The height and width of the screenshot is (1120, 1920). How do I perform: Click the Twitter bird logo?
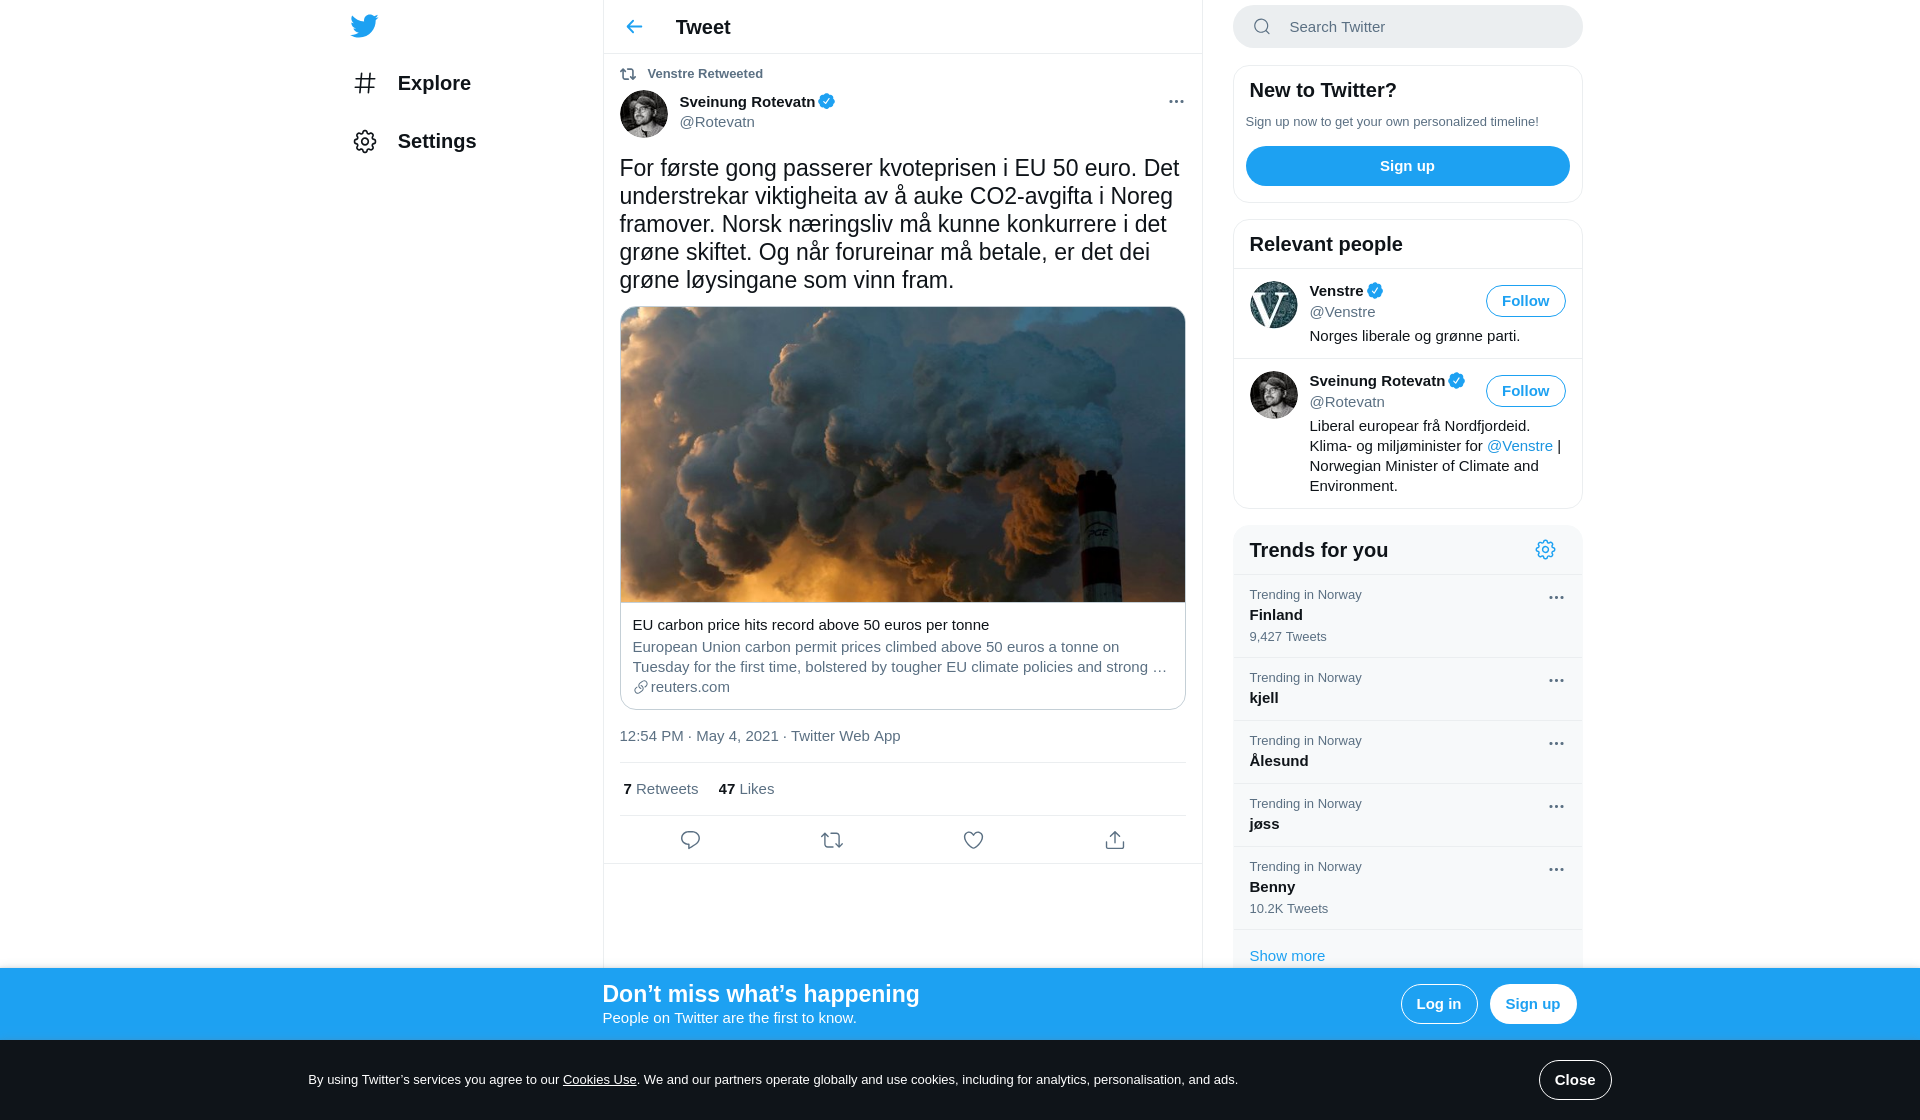pos(364,26)
